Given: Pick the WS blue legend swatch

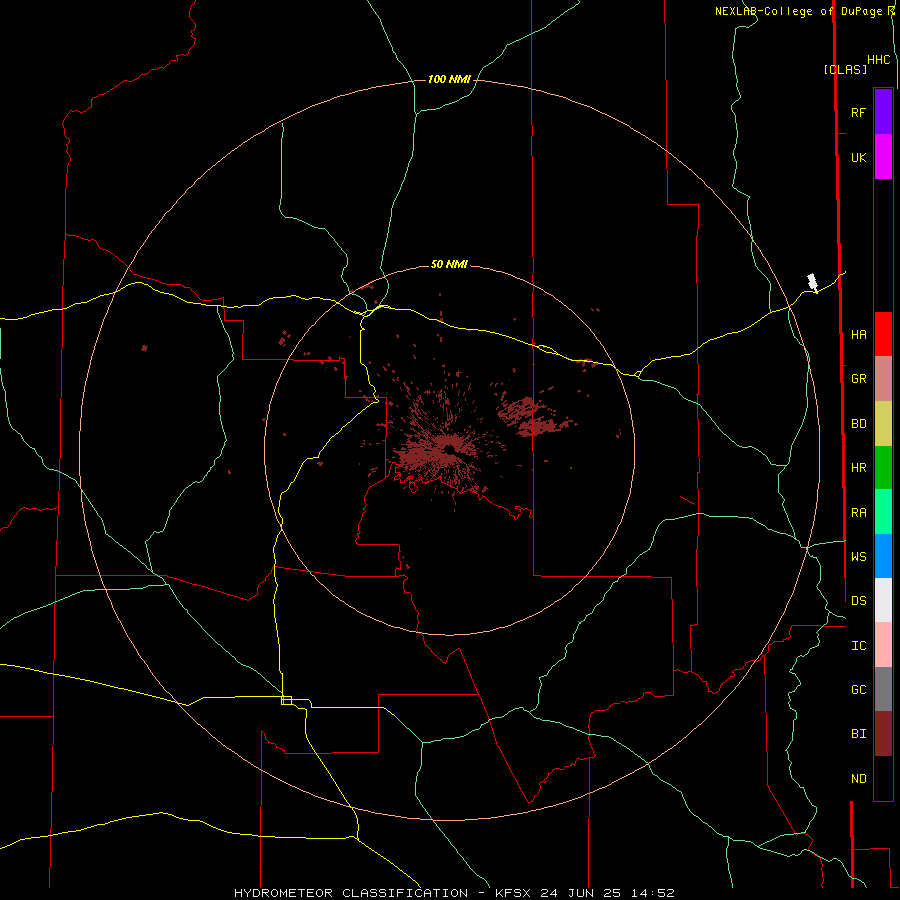Looking at the screenshot, I should (883, 556).
